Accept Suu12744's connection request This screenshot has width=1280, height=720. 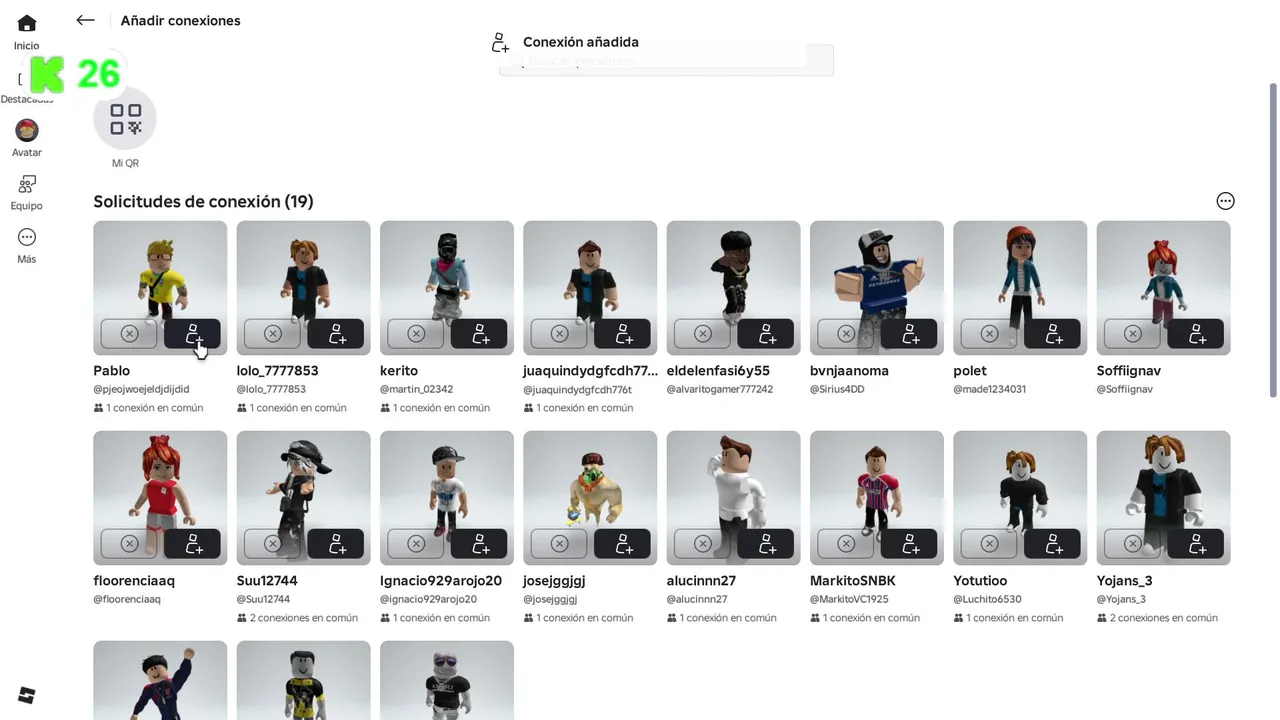click(x=335, y=543)
